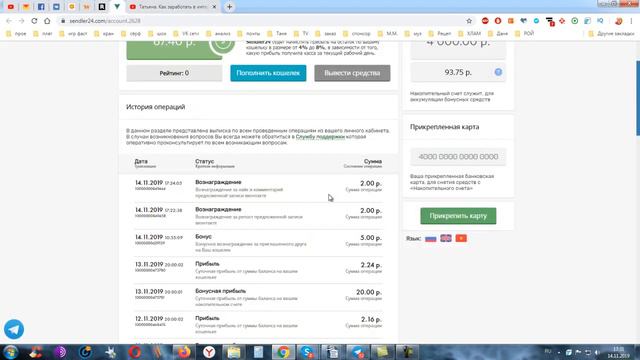Viewport: 640px width, 360px height.
Task: Open Skype from the taskbar
Action: click(x=307, y=352)
